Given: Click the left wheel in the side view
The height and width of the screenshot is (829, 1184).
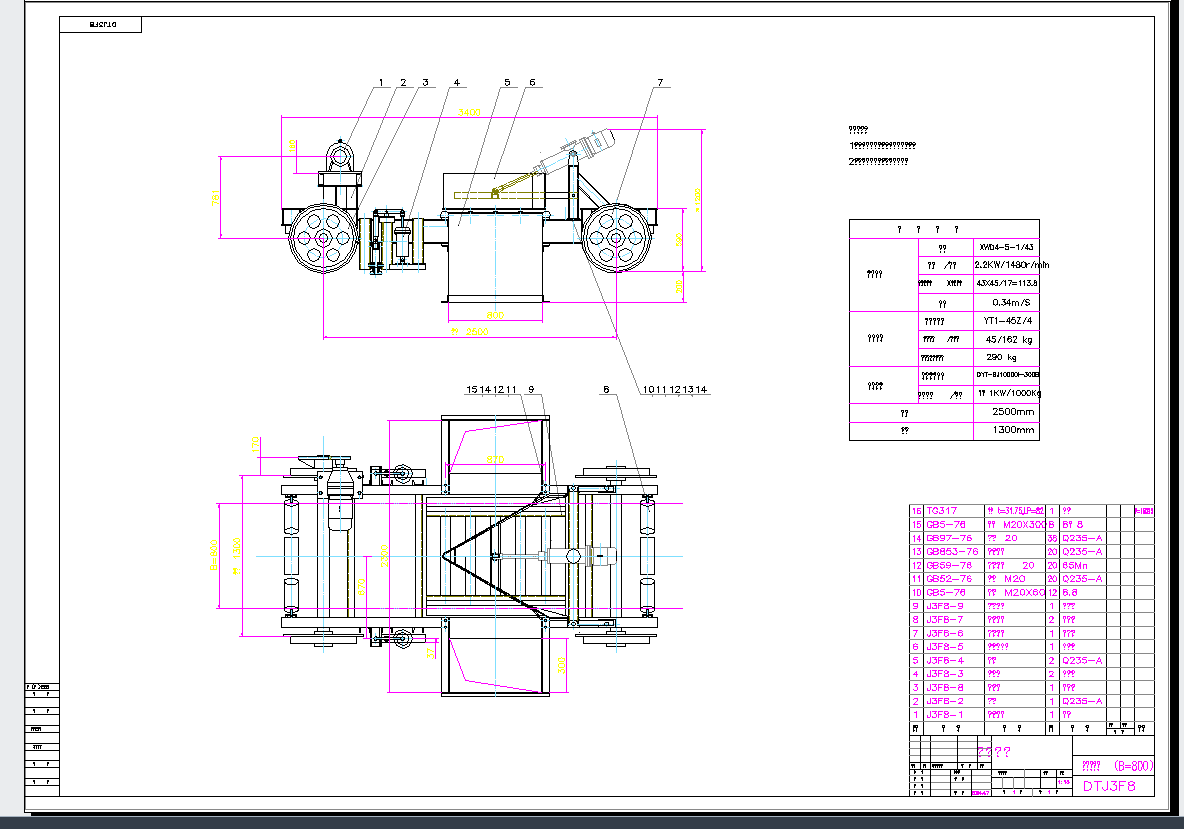Looking at the screenshot, I should [323, 238].
